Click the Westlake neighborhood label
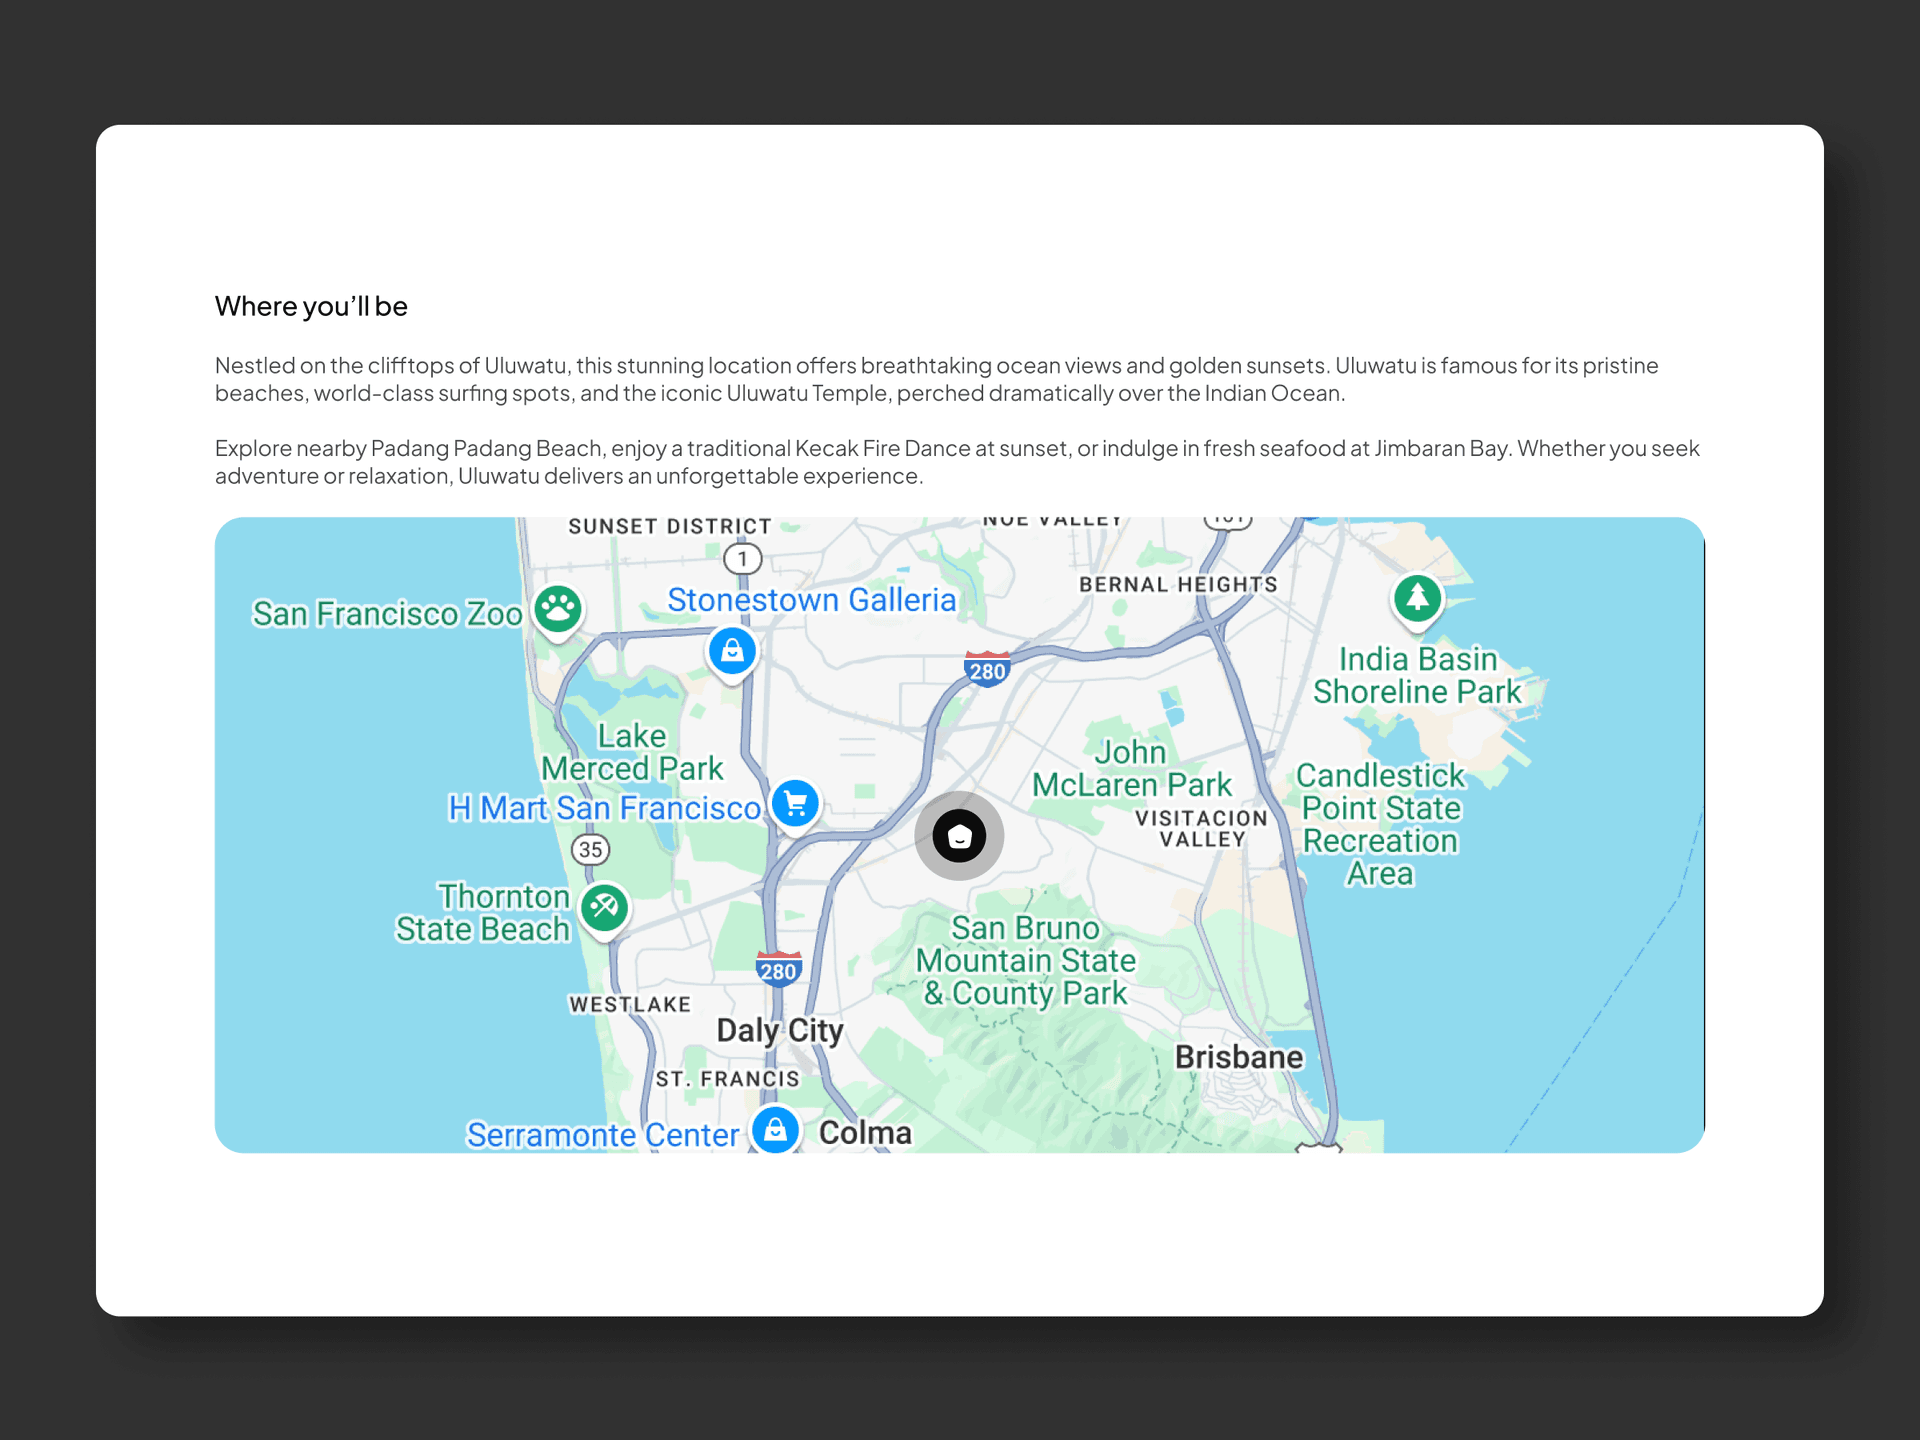Screen dimensions: 1920x1440 coord(630,1004)
